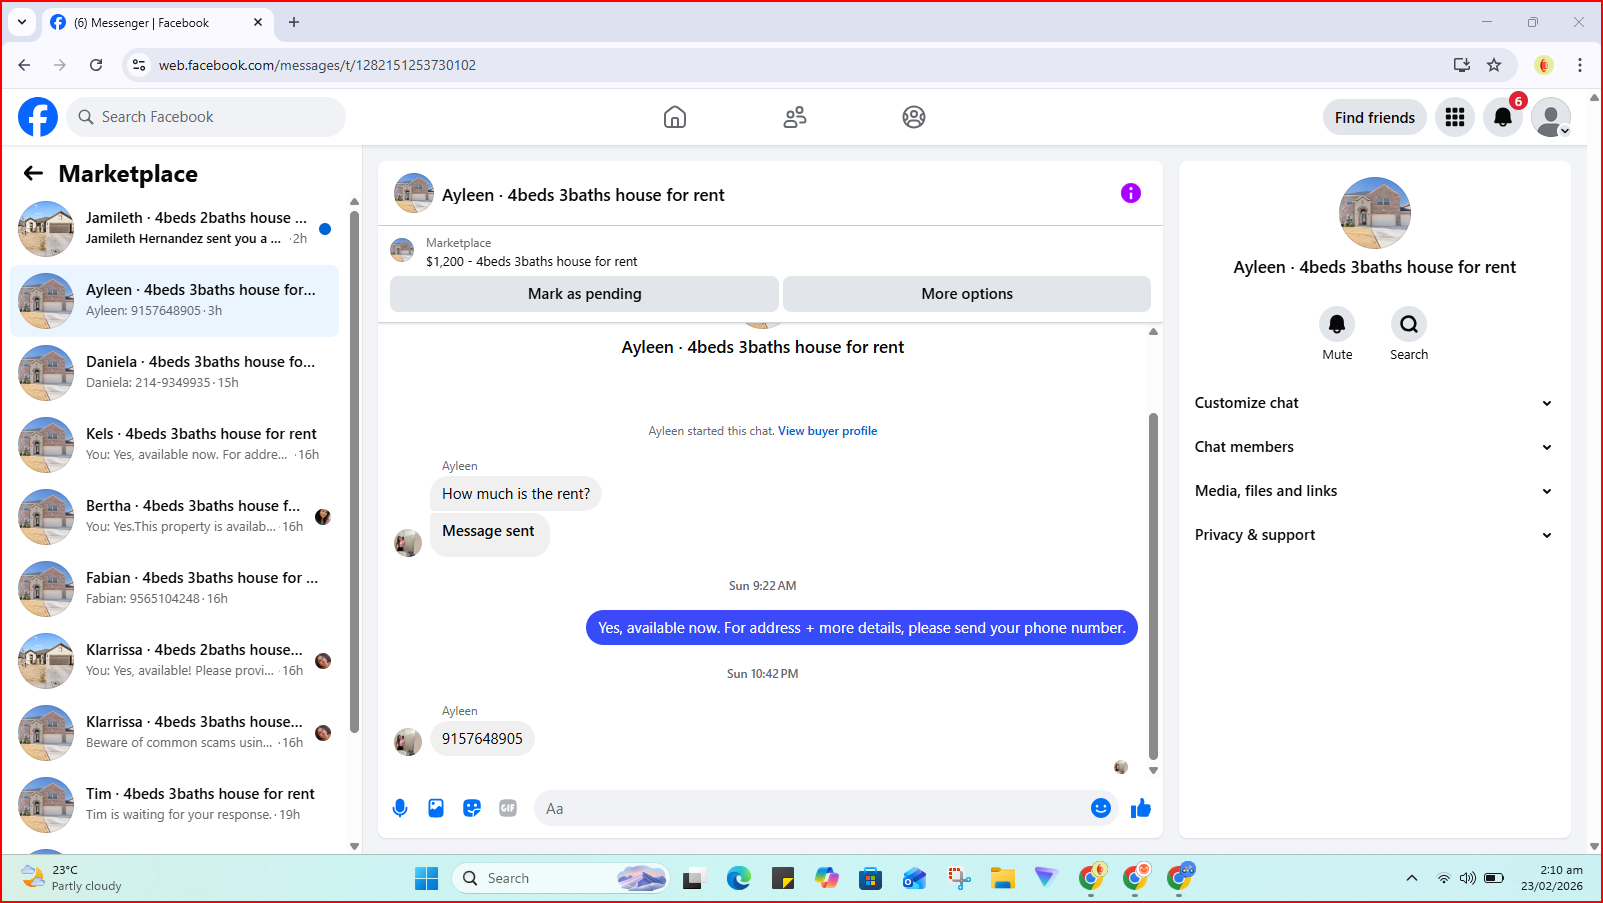Choose a sticker icon
This screenshot has height=903, width=1603.
(x=472, y=808)
